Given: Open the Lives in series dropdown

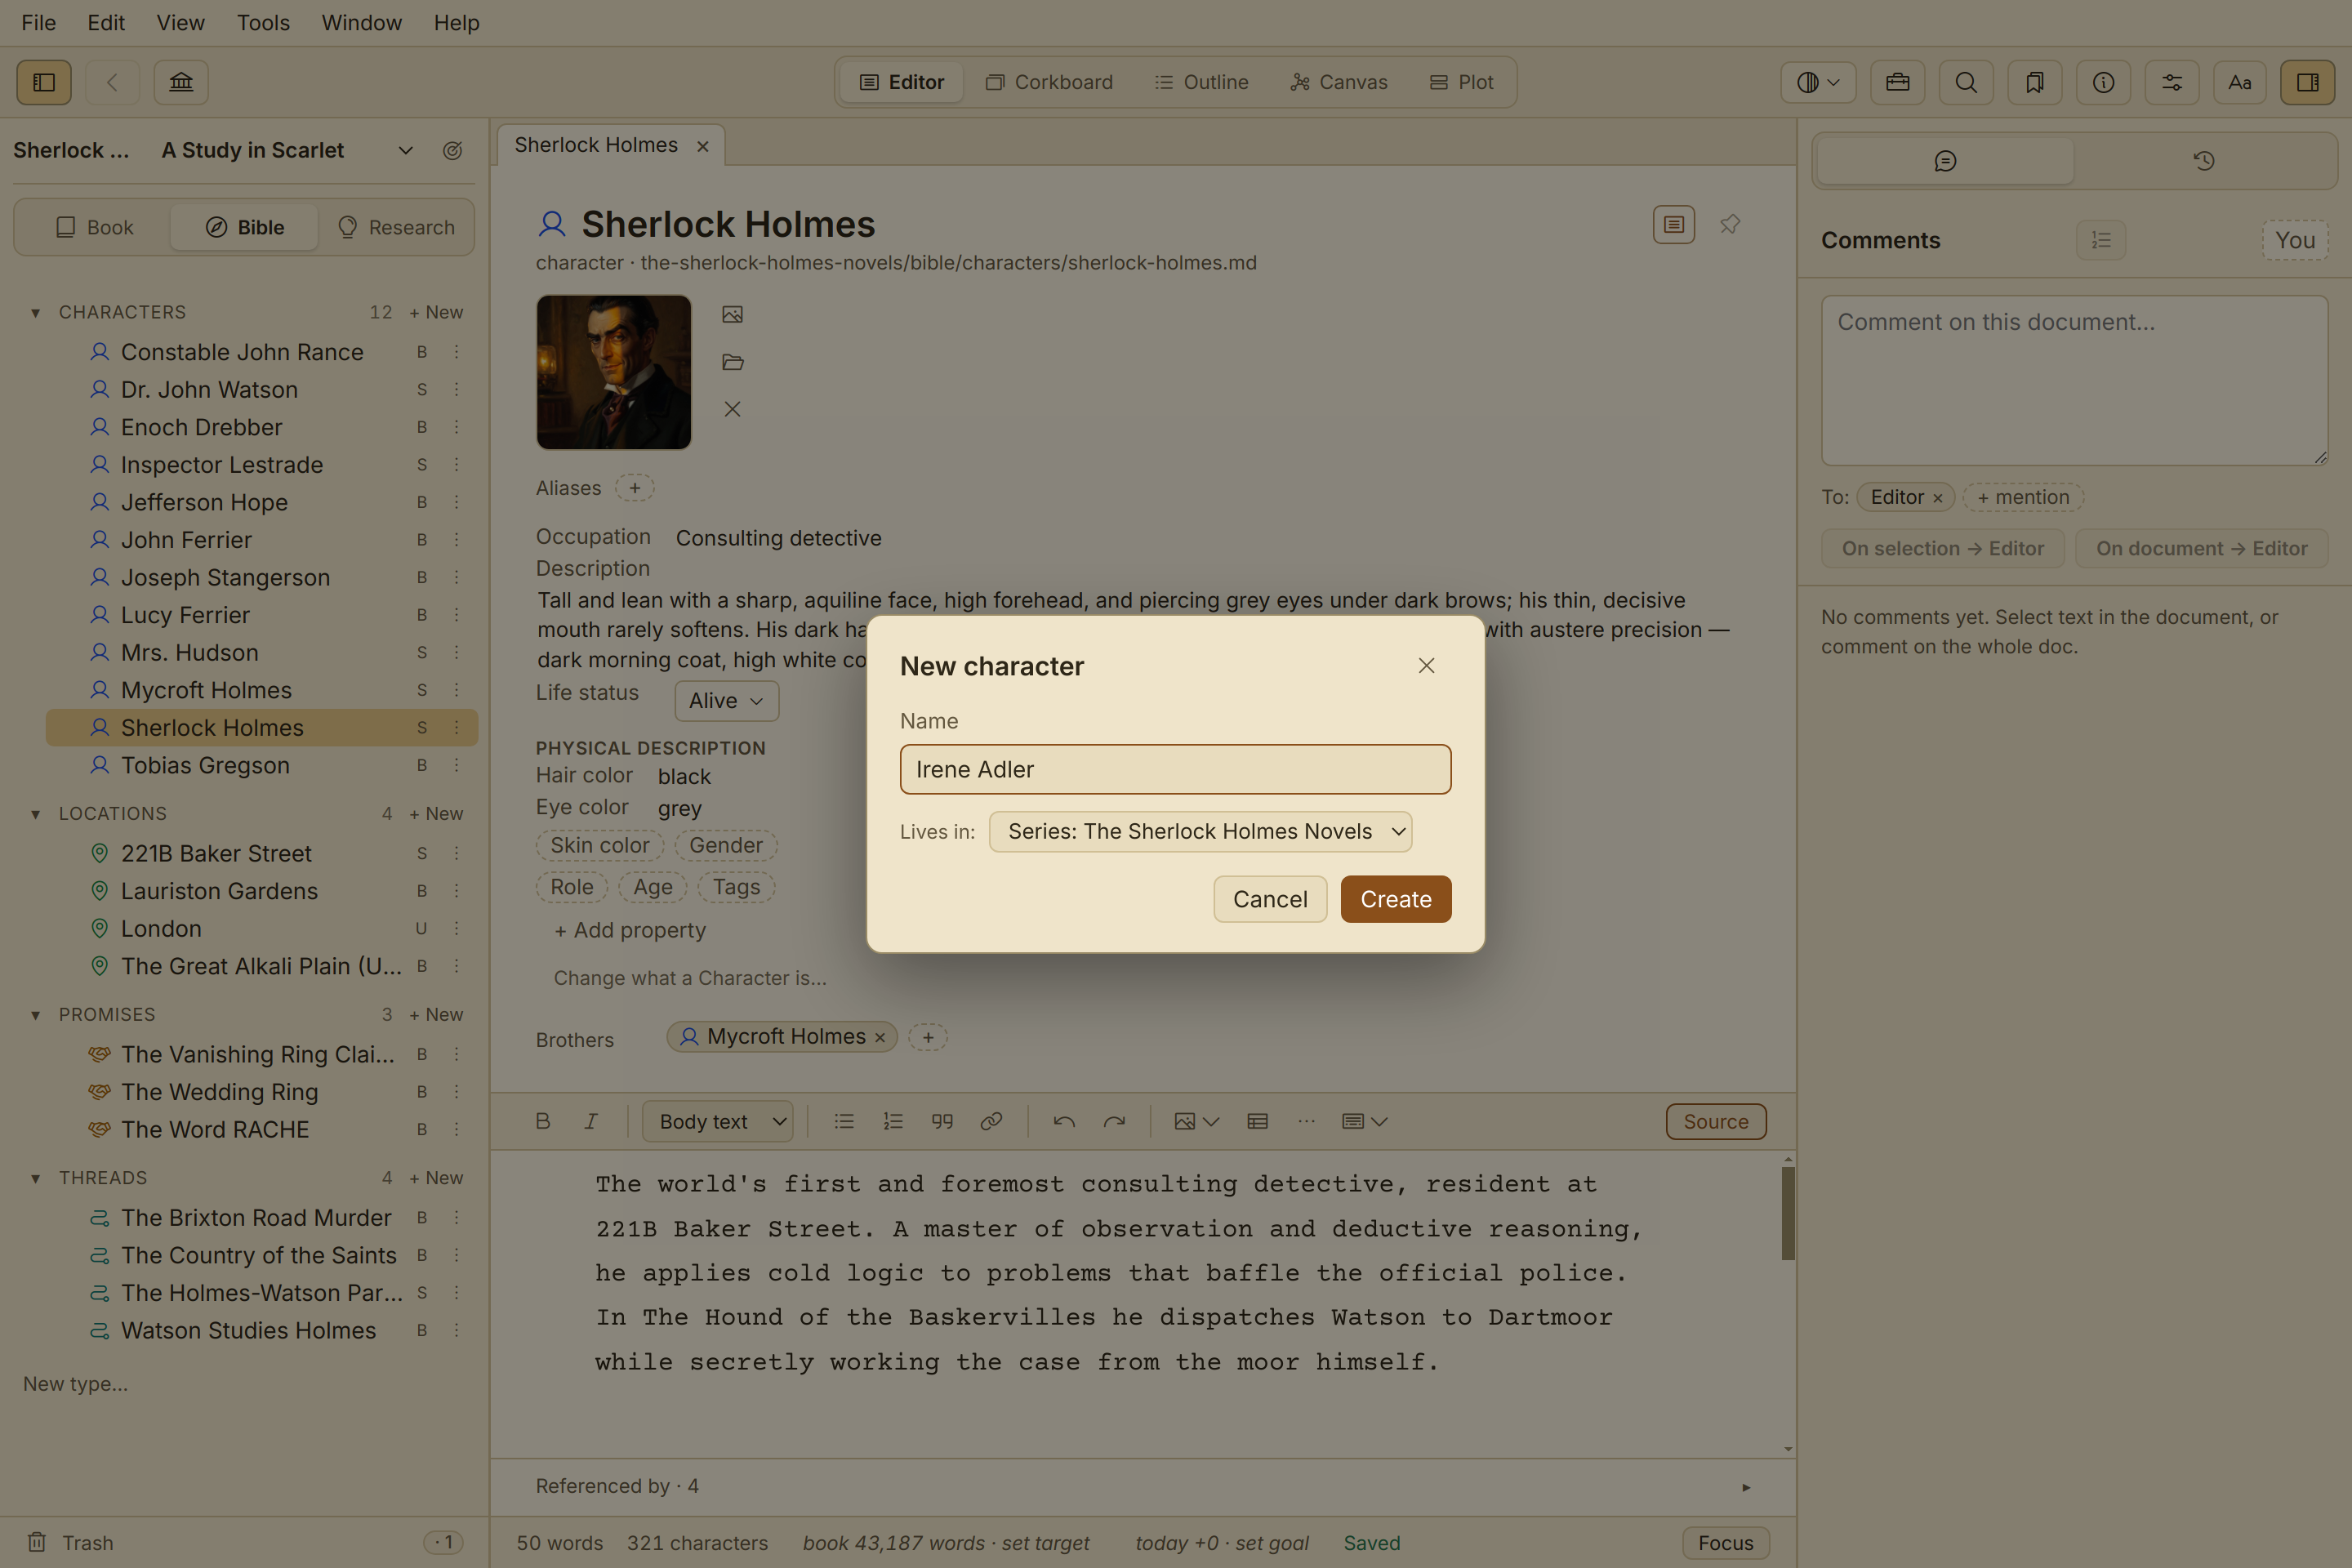Looking at the screenshot, I should point(1200,831).
